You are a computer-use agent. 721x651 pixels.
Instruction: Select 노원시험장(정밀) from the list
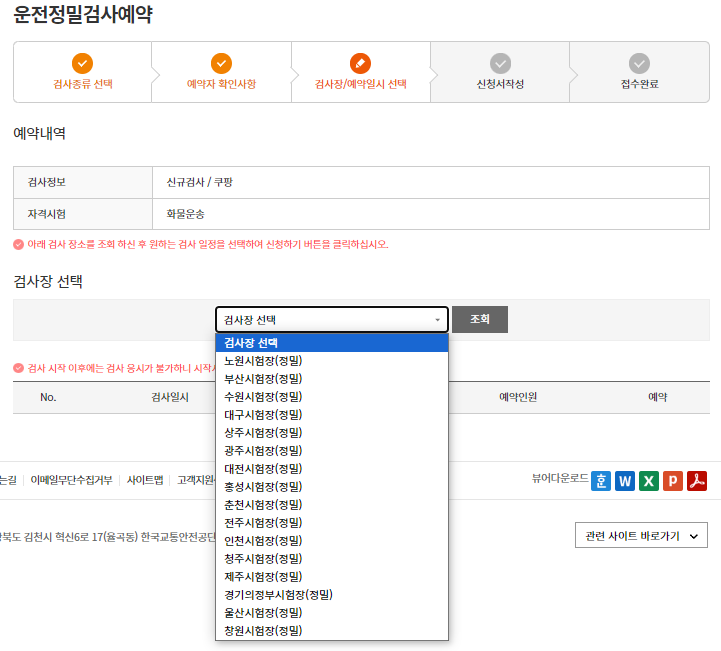click(x=332, y=361)
